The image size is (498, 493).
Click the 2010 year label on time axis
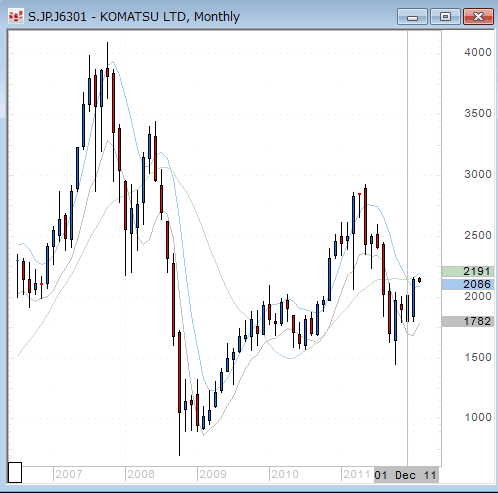pos(285,474)
